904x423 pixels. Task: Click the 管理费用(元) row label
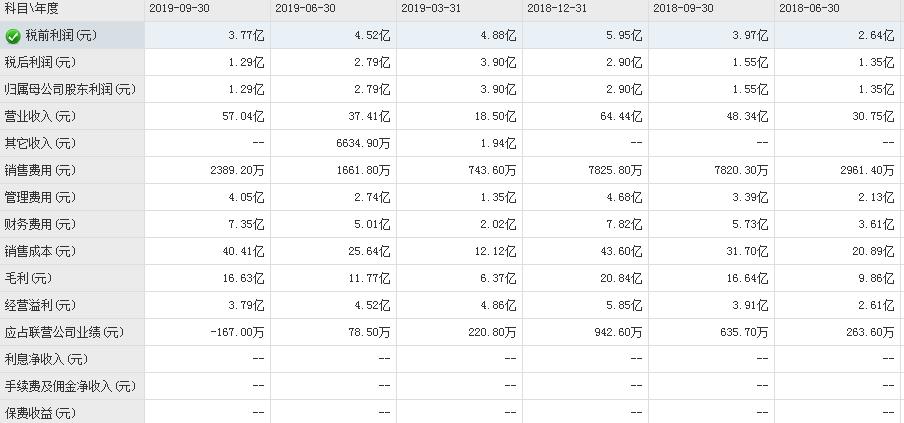point(41,197)
